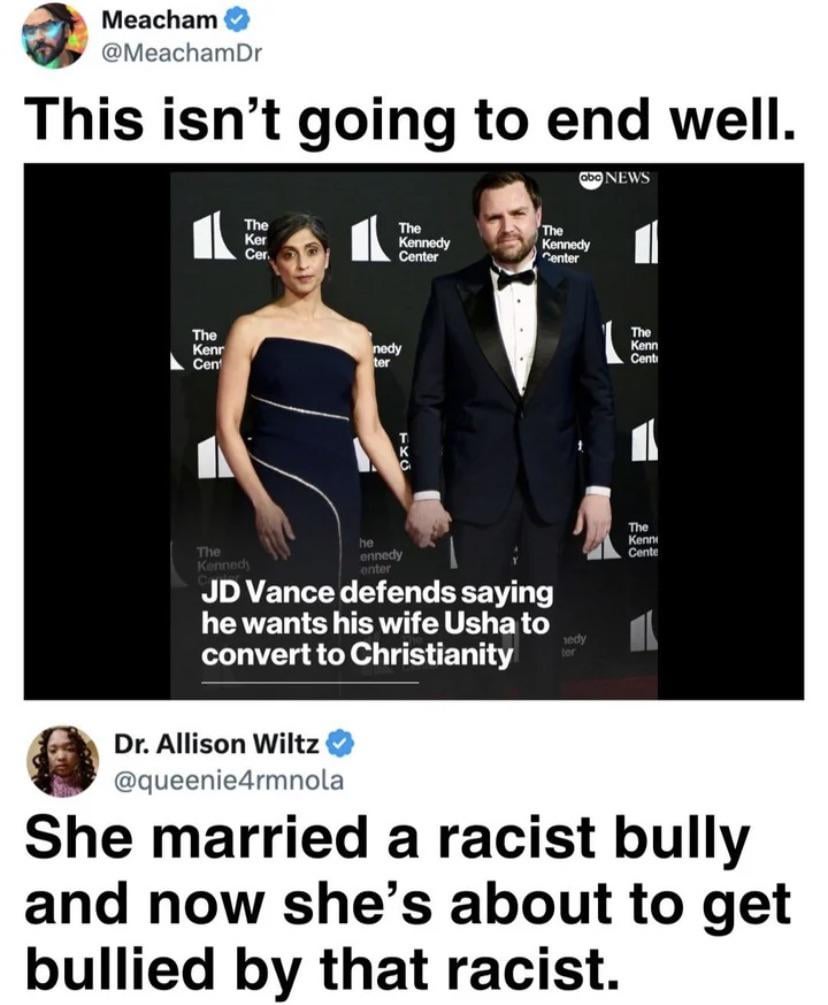The height and width of the screenshot is (1005, 828).
Task: Click the Kennedy Center logo at top center
Action: pos(401,240)
